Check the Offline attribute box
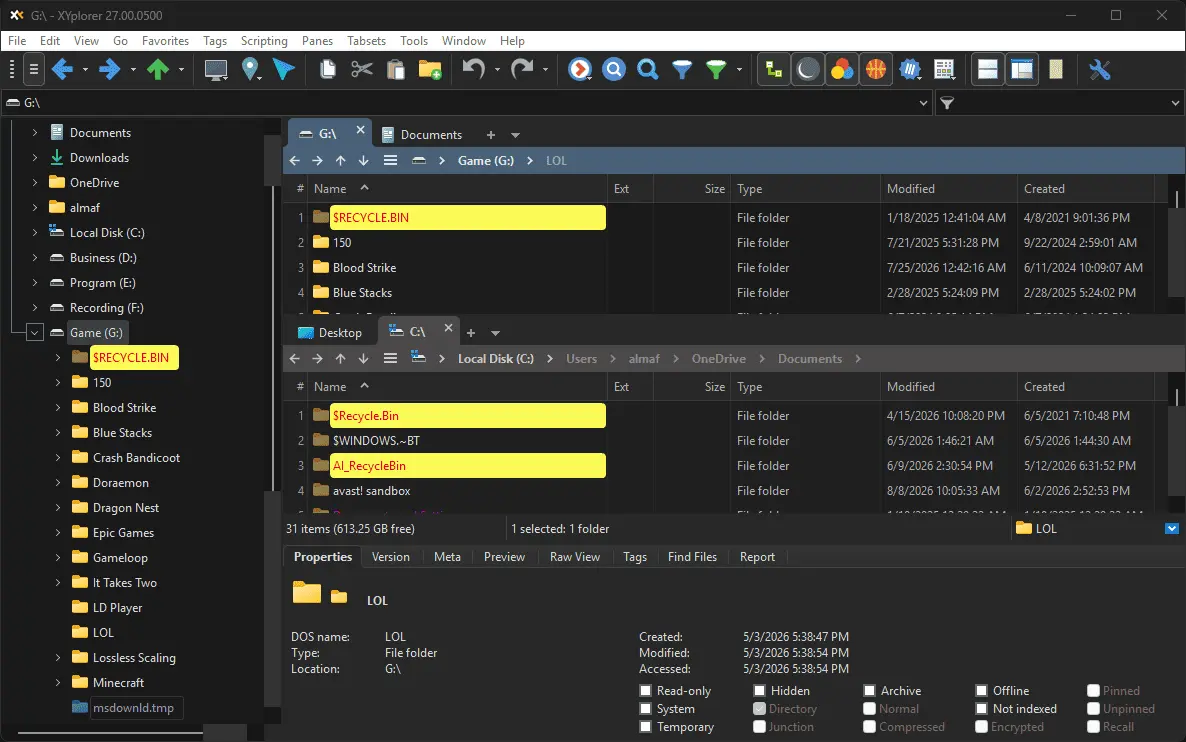This screenshot has height=742, width=1186. pos(981,691)
